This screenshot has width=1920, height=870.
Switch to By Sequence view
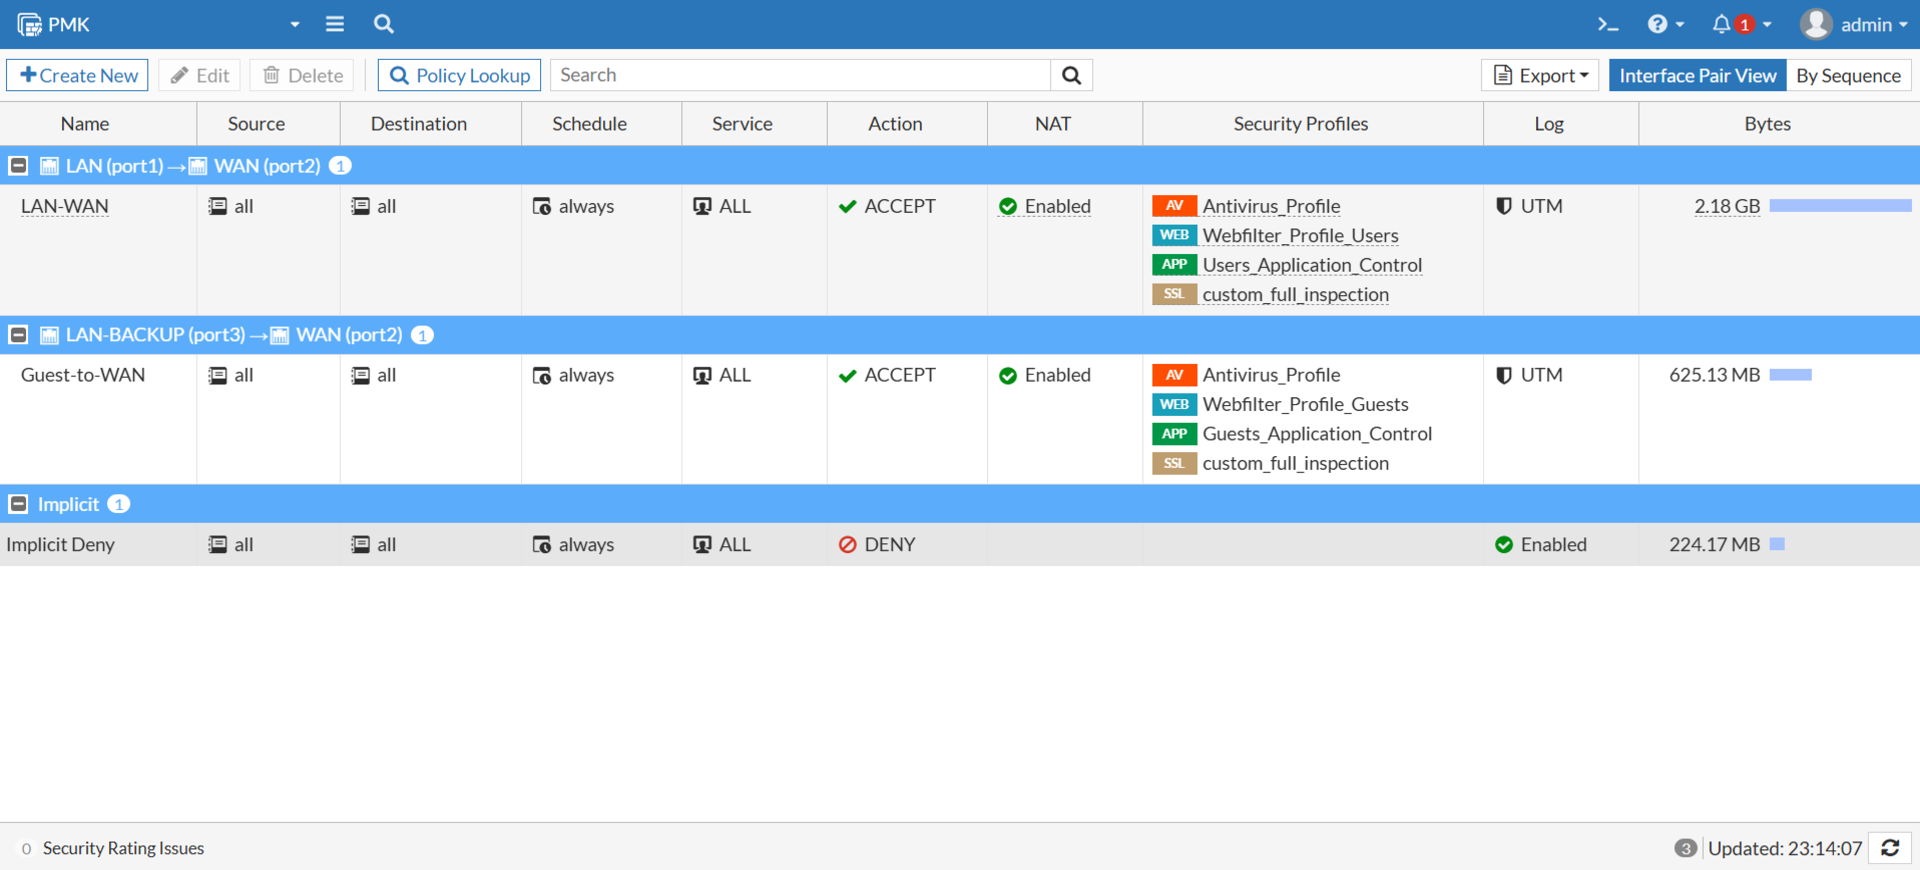[x=1848, y=75]
